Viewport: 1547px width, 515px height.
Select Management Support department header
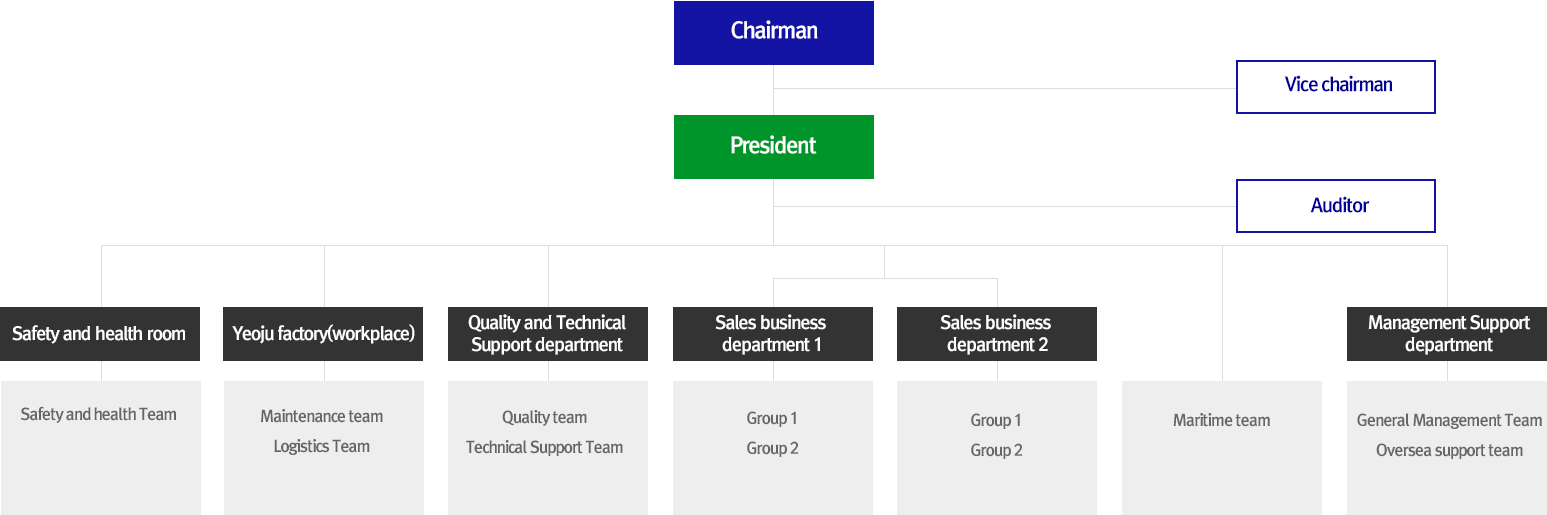[x=1447, y=334]
